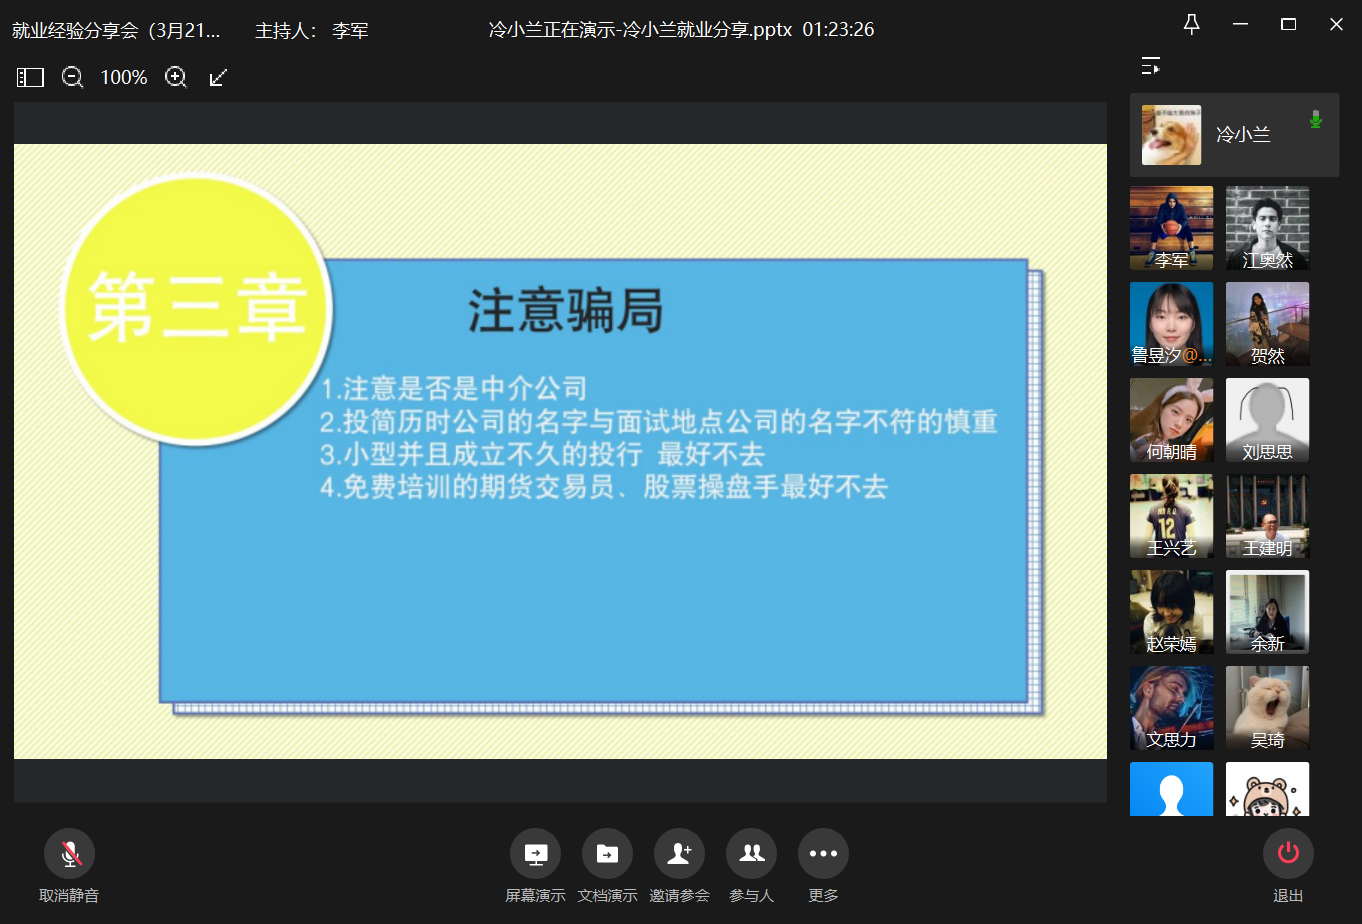Select presenter 冷小兰 in participant panel

click(1234, 135)
